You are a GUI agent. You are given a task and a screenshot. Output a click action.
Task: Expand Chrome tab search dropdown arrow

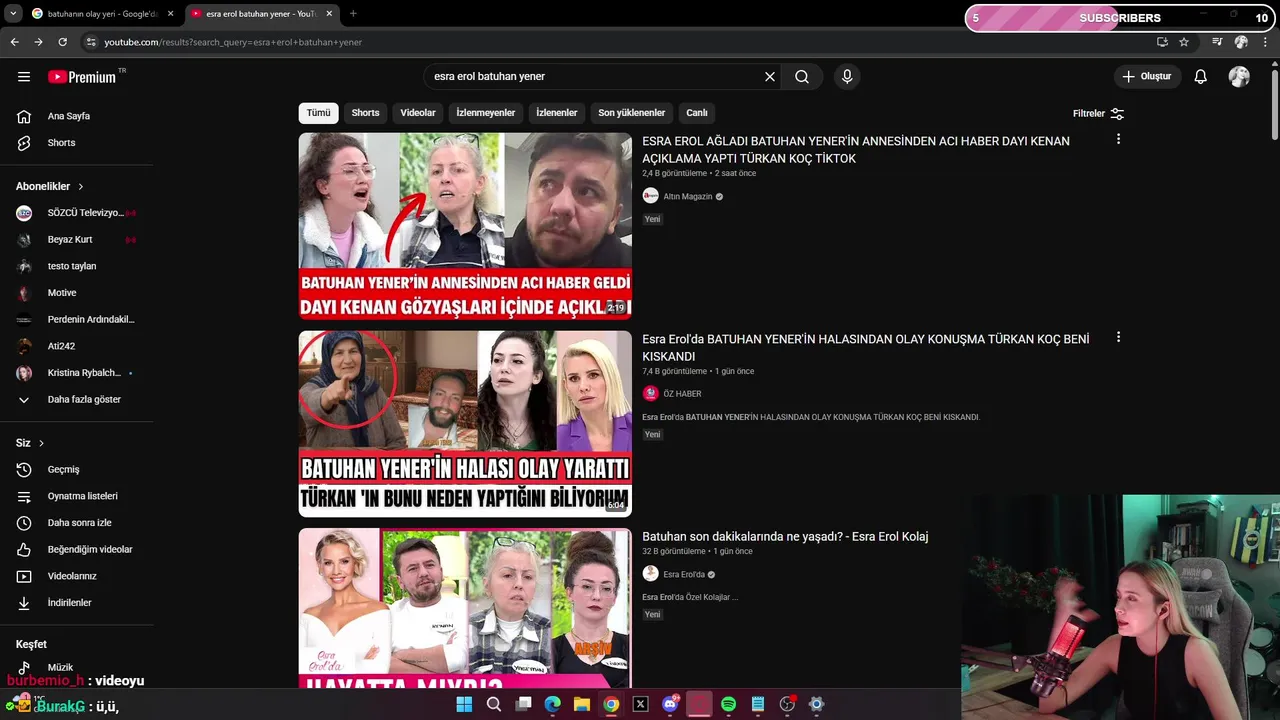coord(13,14)
